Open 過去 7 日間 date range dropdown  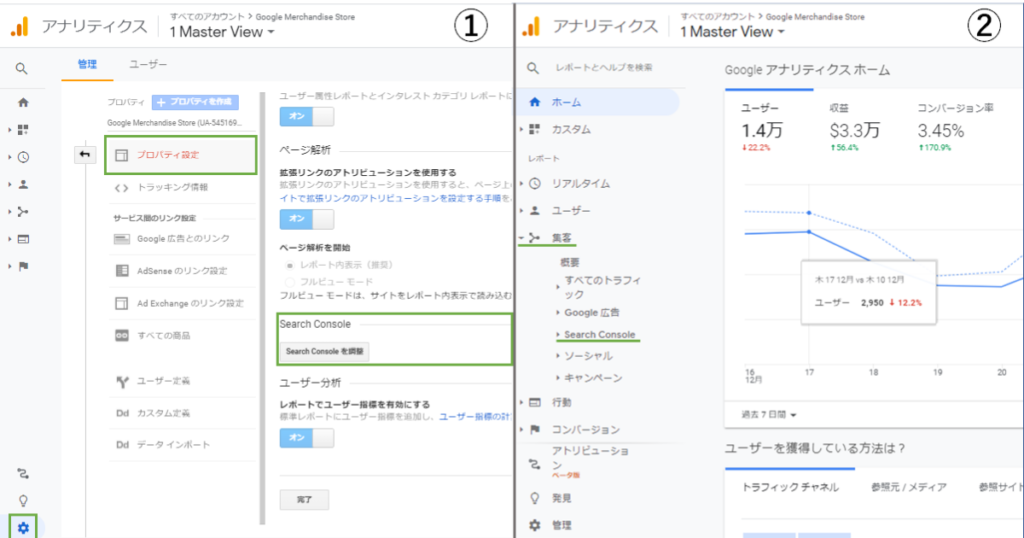[x=769, y=415]
